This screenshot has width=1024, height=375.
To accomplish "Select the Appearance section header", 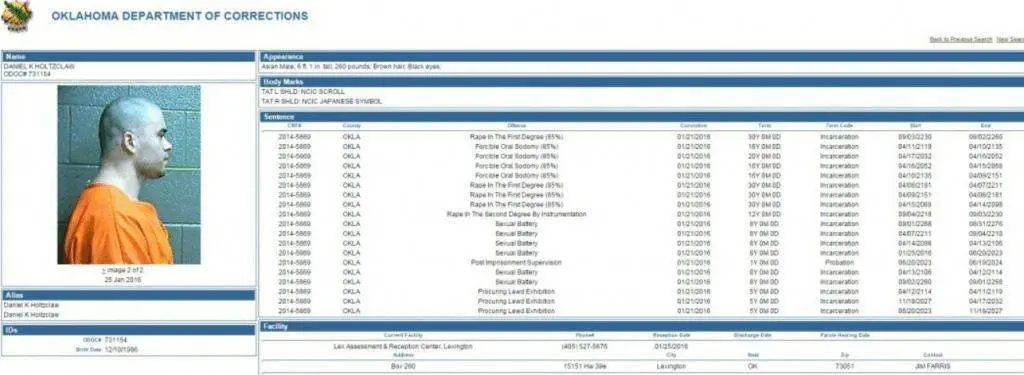I will [642, 57].
